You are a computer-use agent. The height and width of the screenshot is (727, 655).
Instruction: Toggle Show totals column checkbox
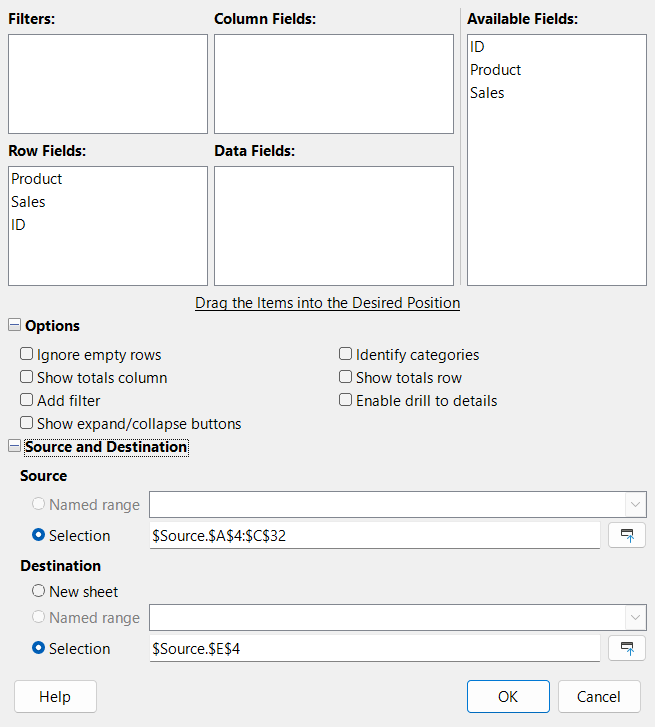pyautogui.click(x=27, y=377)
